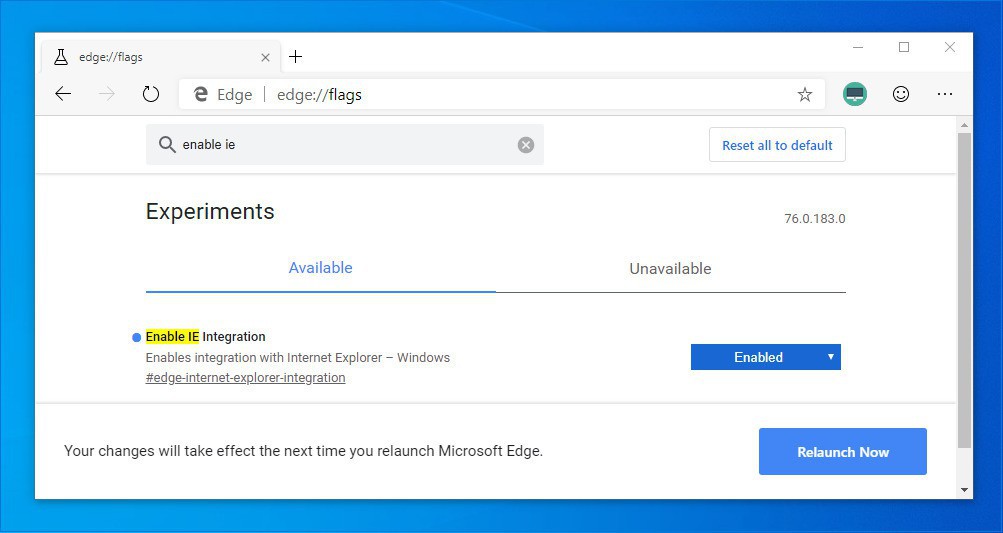Open the Enabled dropdown for IE Integration

(765, 357)
